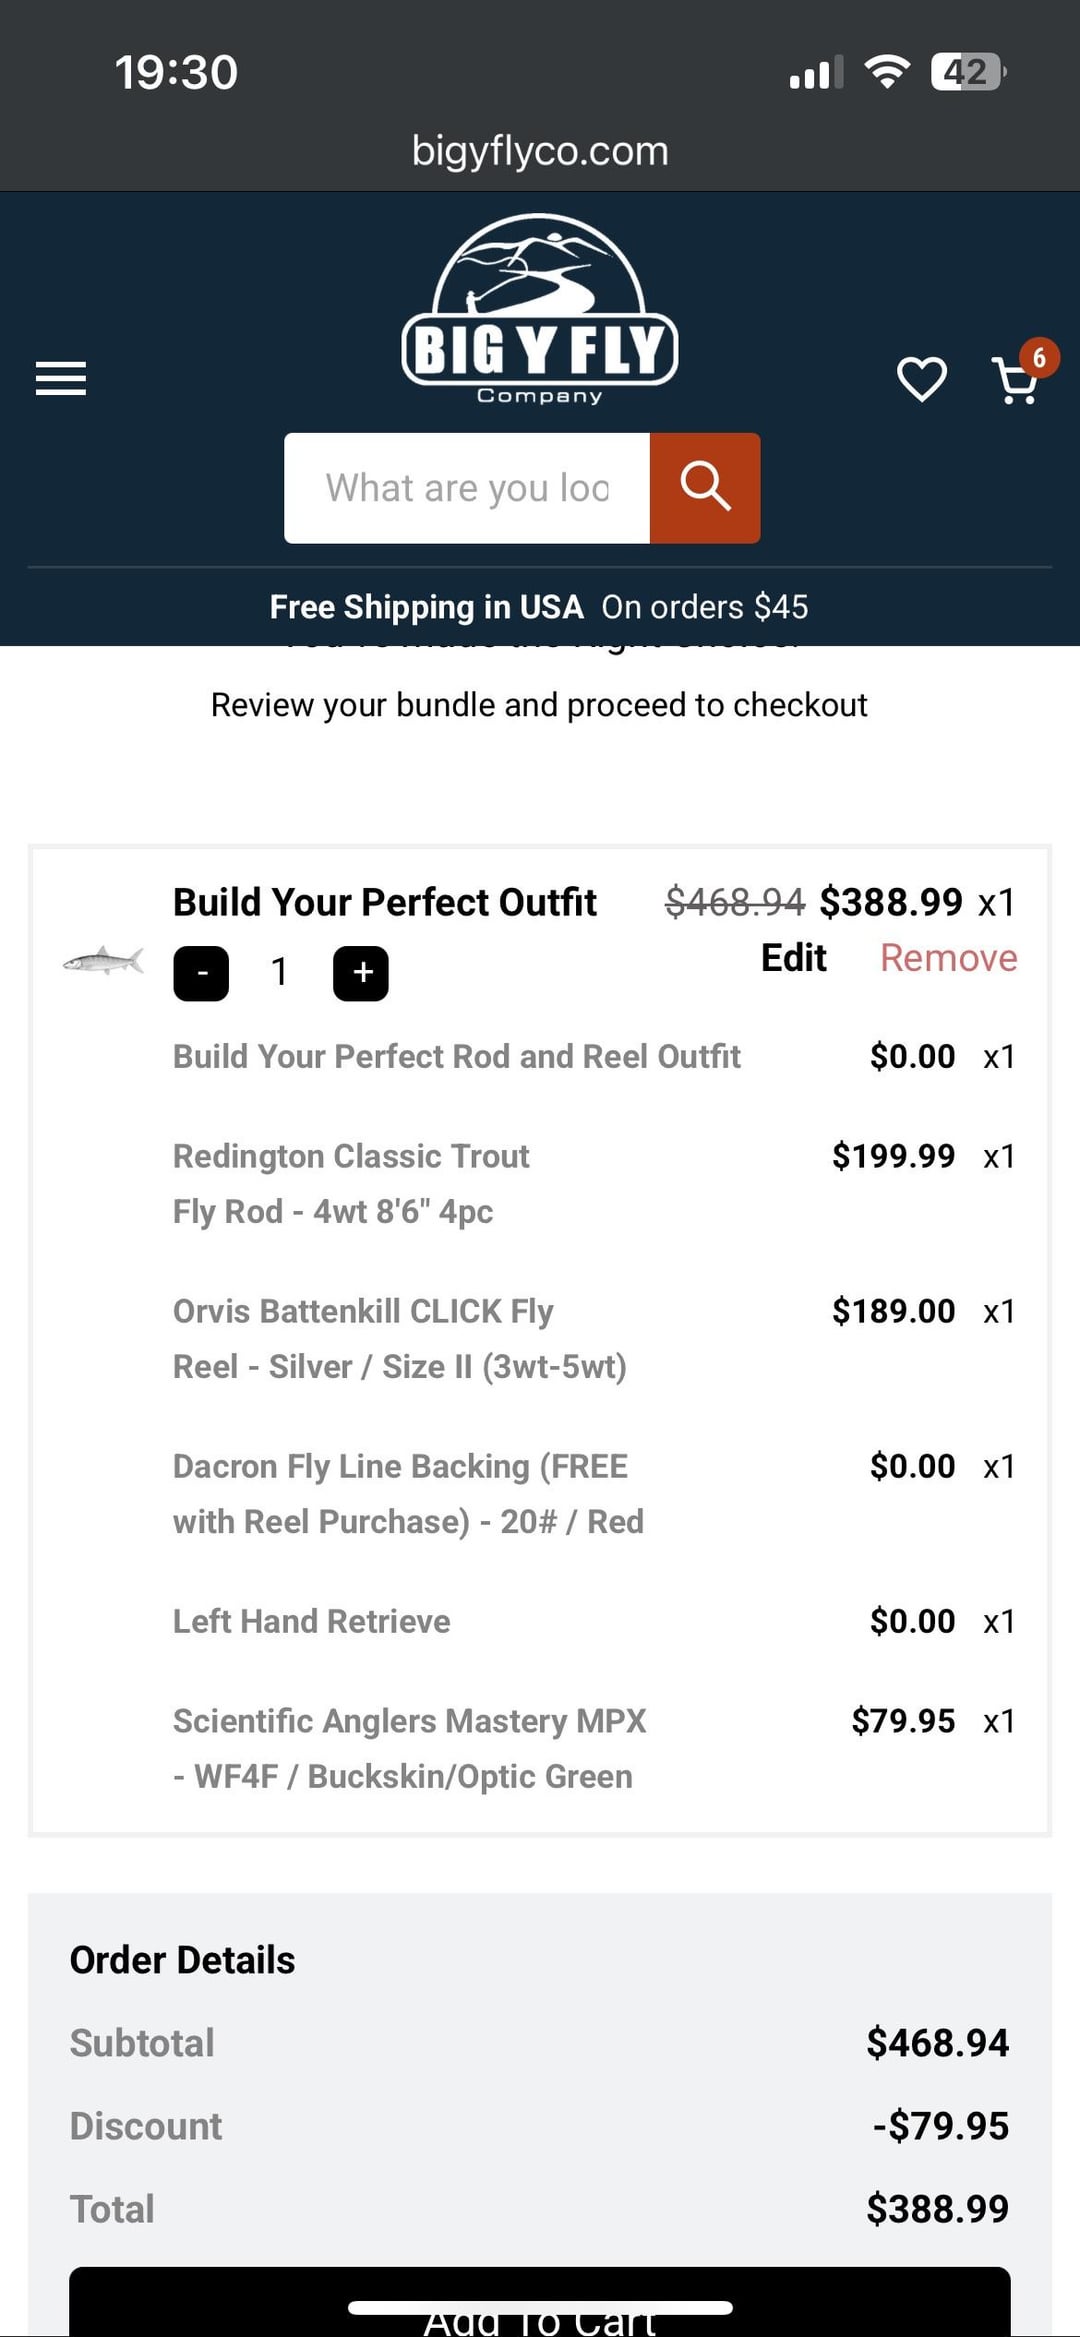Viewport: 1080px width, 2337px height.
Task: Open the Redington Classic Trout Fly Rod item
Action: coord(351,1183)
